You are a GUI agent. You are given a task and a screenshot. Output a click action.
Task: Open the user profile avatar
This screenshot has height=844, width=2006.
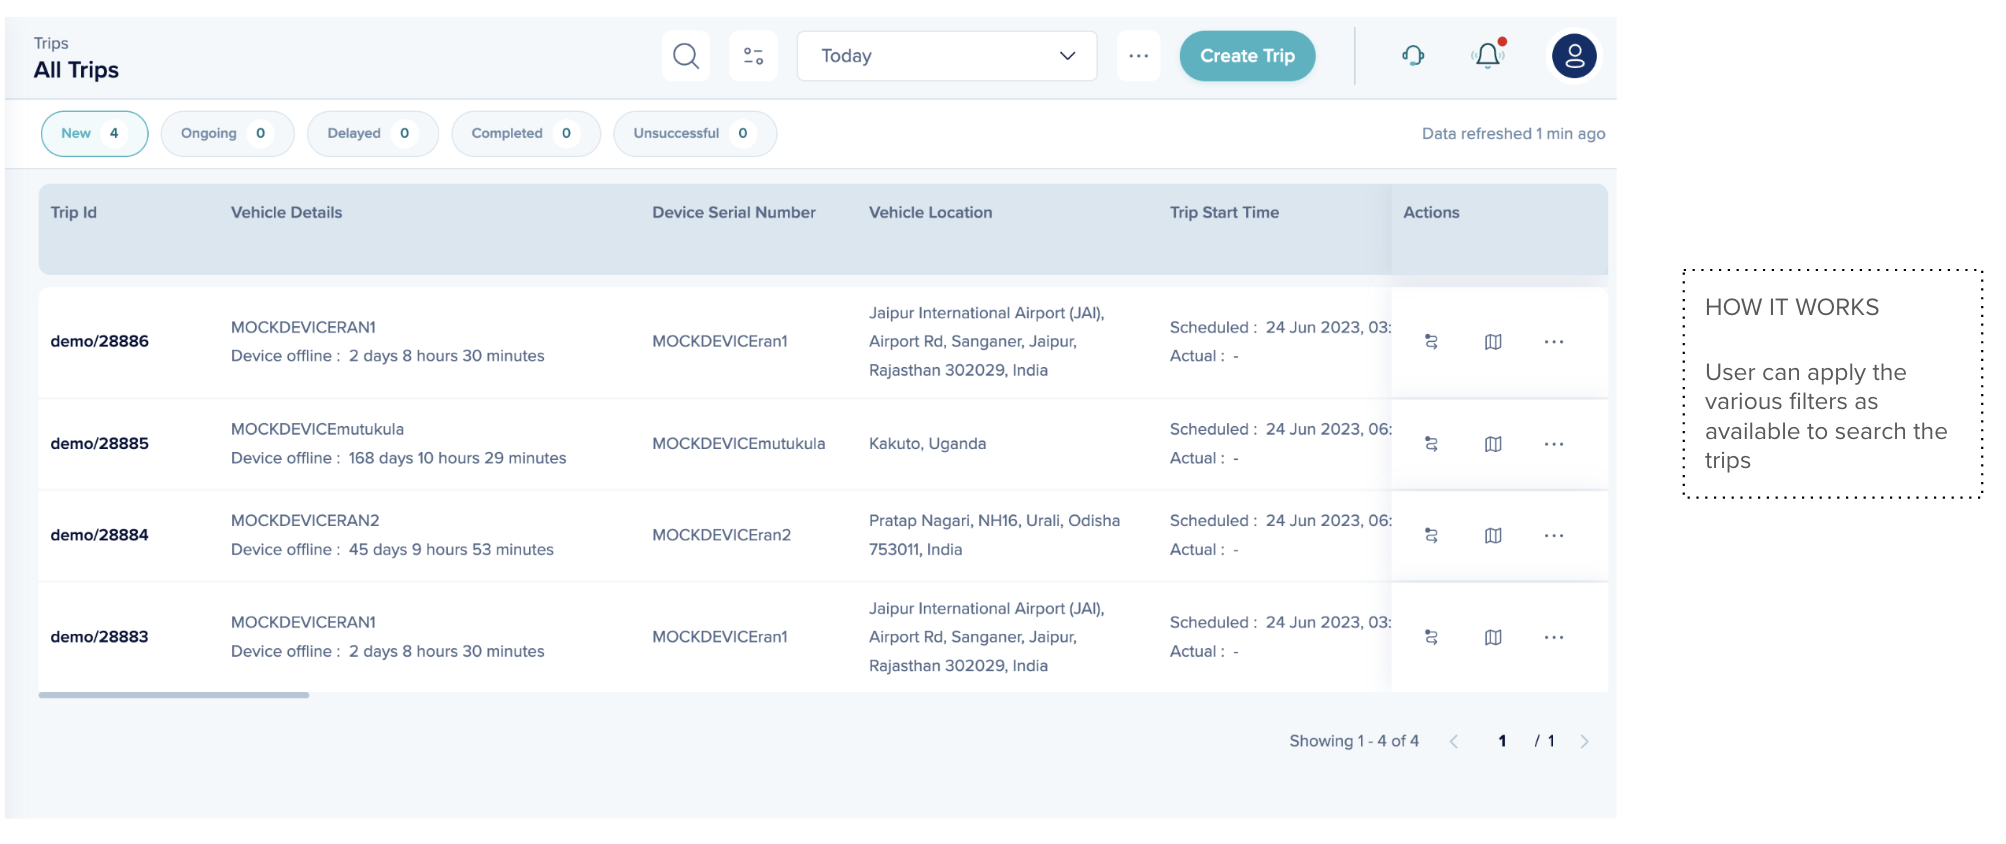click(1574, 56)
